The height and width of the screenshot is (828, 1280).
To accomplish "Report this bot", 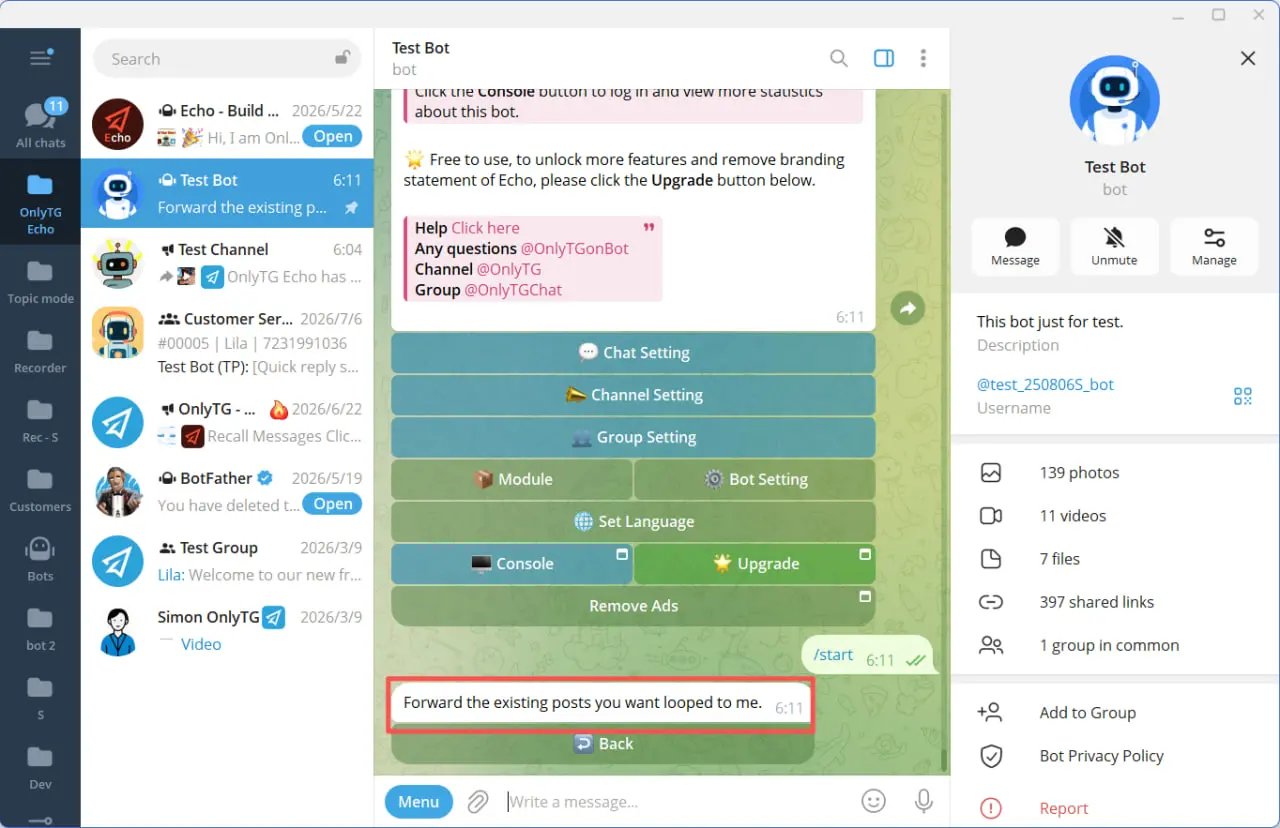I will click(x=1115, y=808).
